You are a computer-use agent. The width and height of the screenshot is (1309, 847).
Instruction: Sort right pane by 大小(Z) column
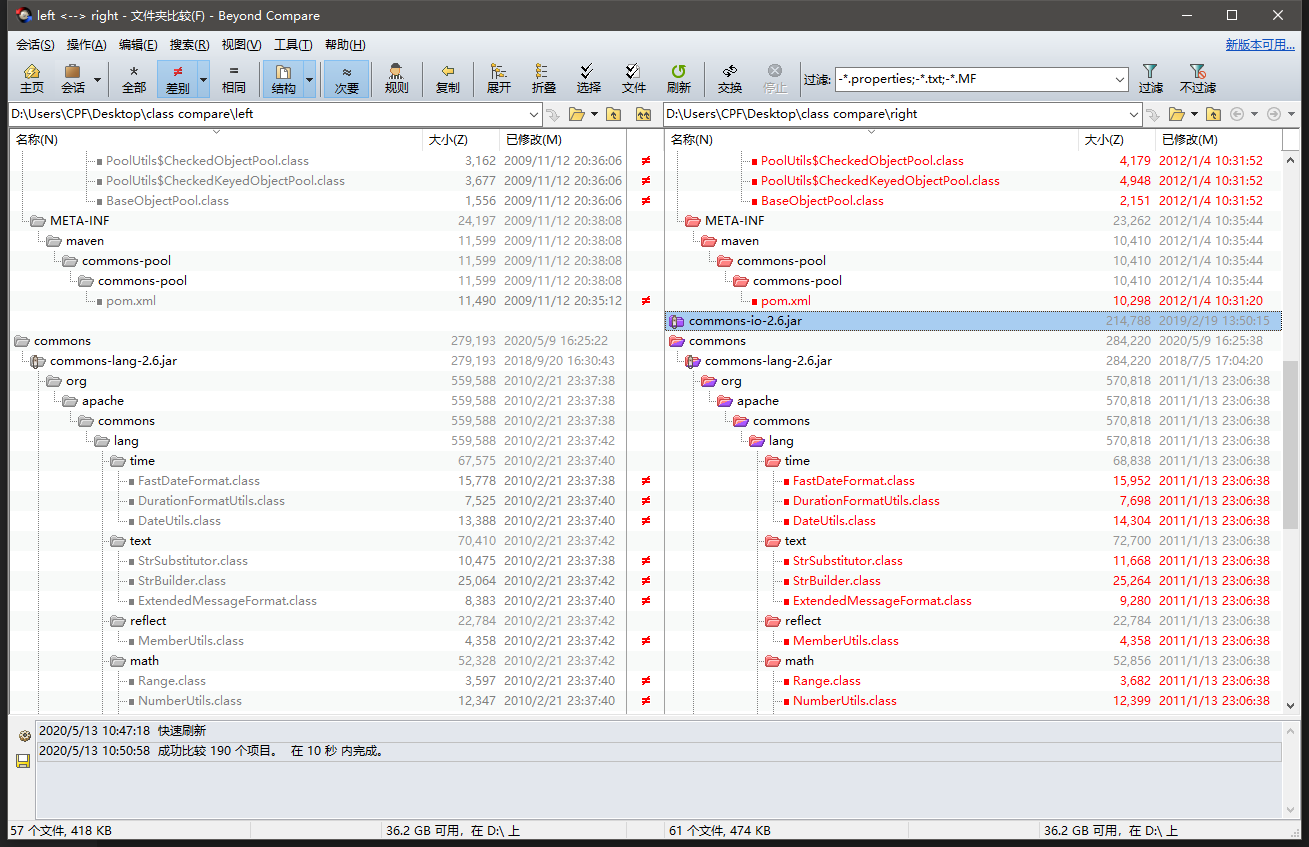pyautogui.click(x=1117, y=140)
